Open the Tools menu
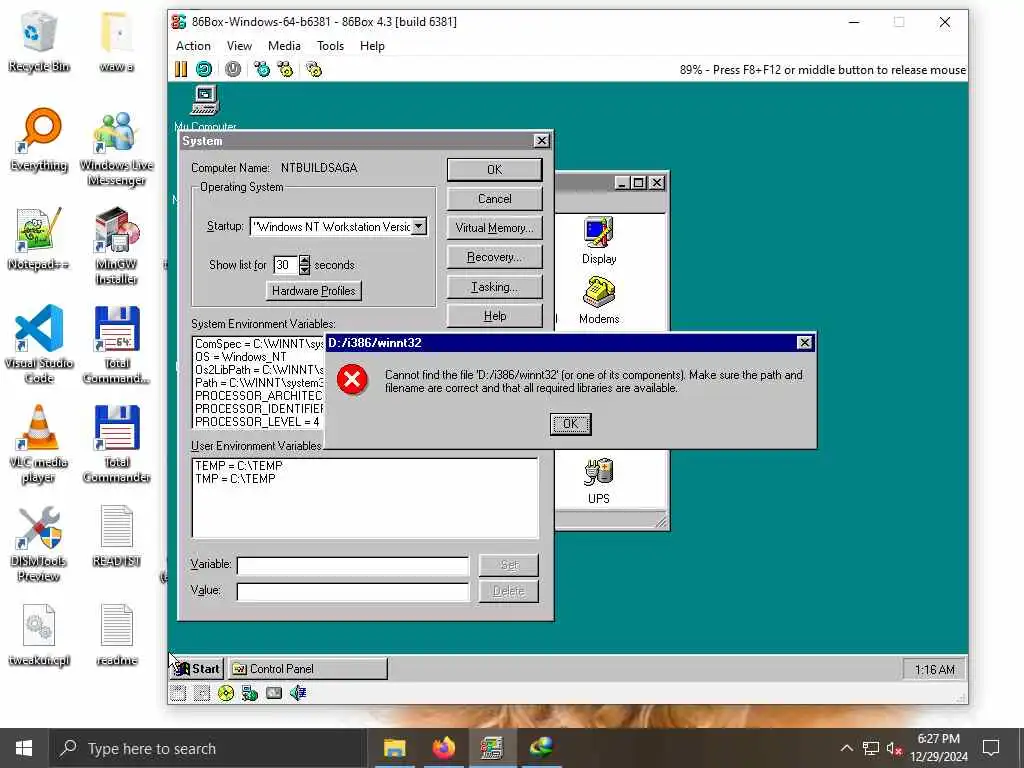The image size is (1024, 768). click(330, 46)
